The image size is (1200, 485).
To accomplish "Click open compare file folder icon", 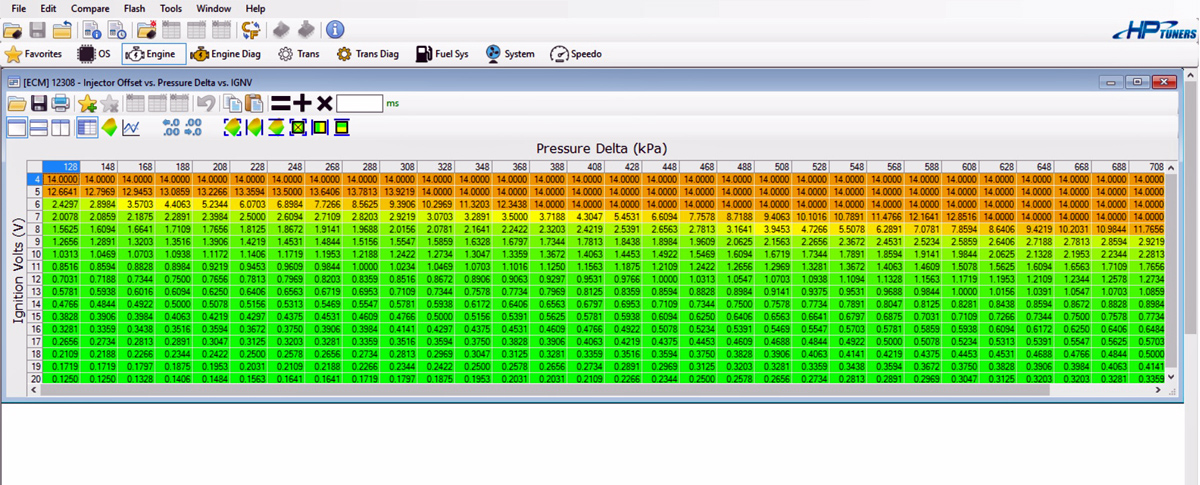I will 146,30.
